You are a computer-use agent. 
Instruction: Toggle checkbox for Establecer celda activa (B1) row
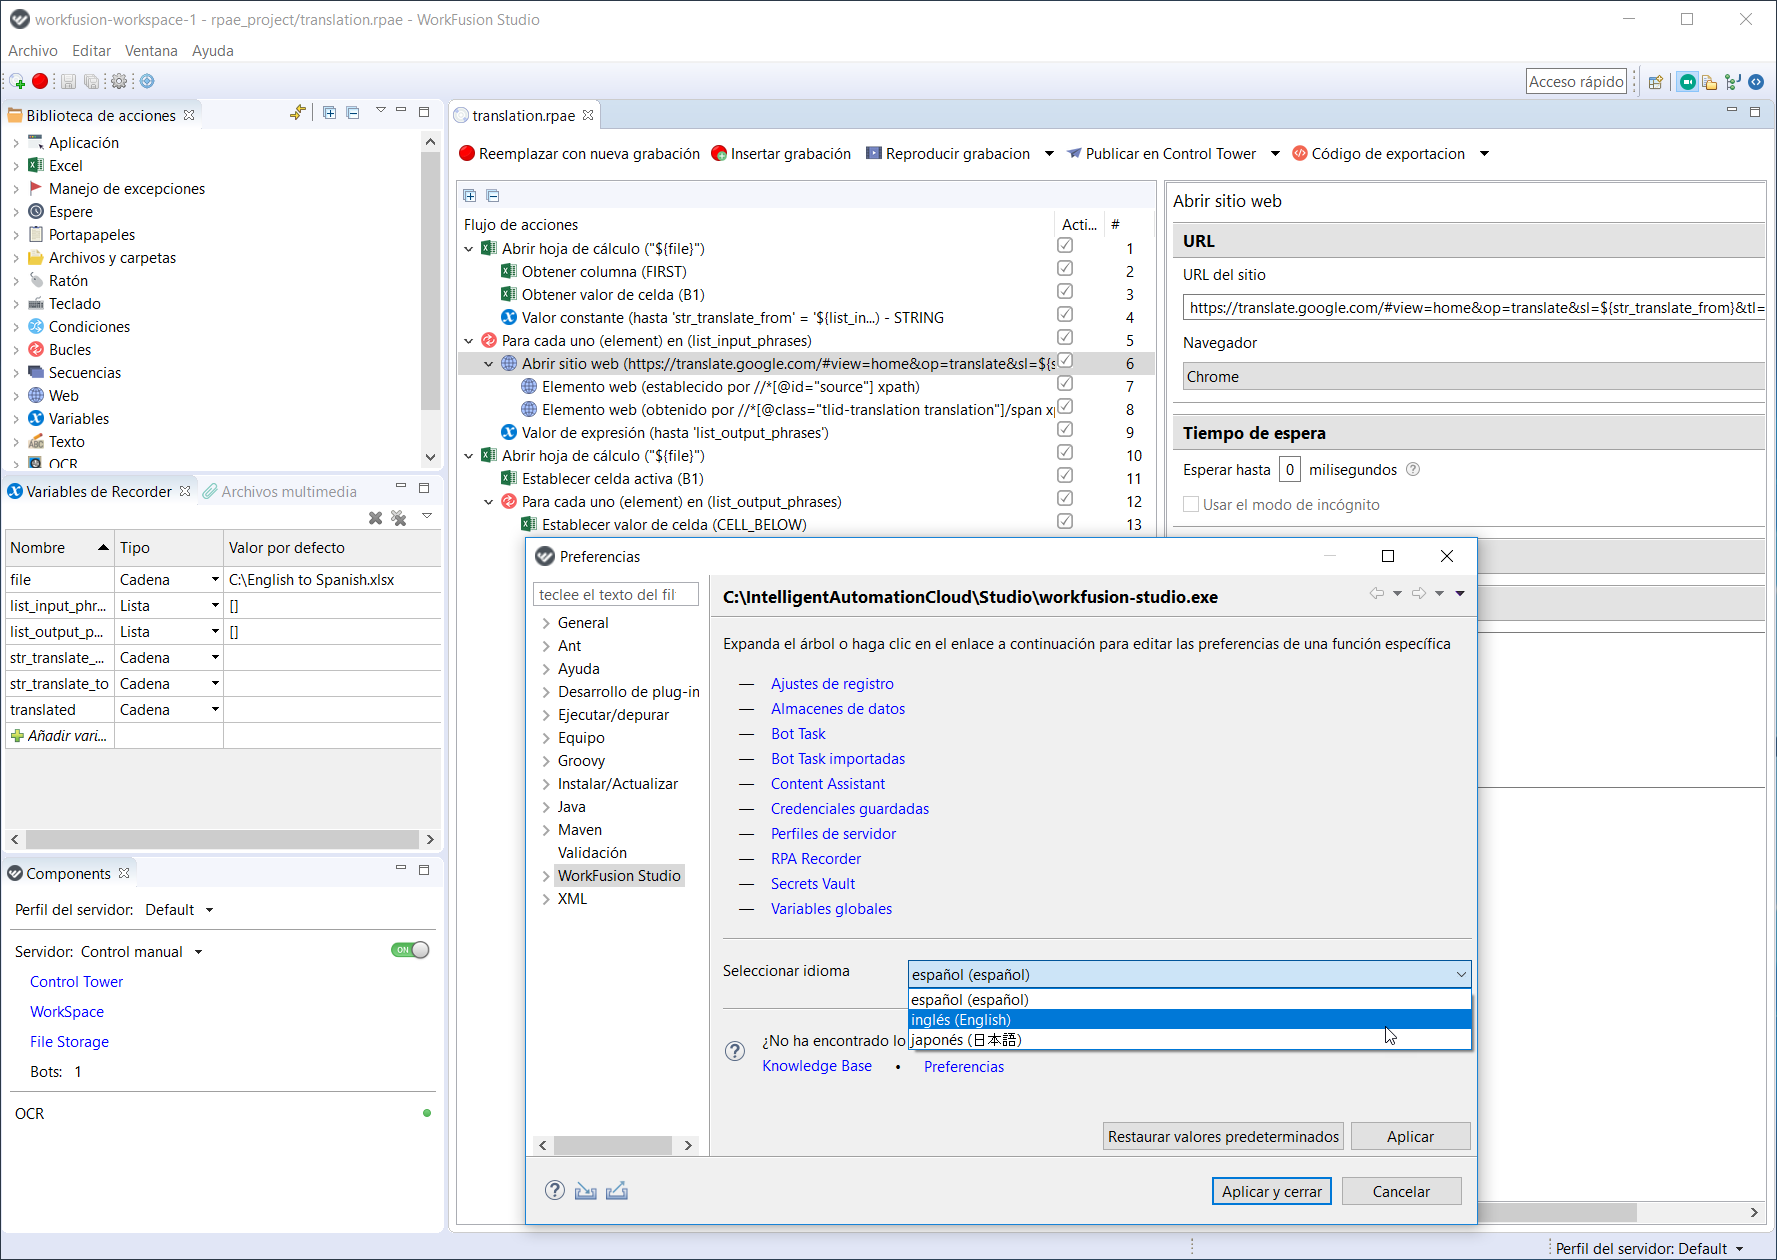coord(1065,476)
